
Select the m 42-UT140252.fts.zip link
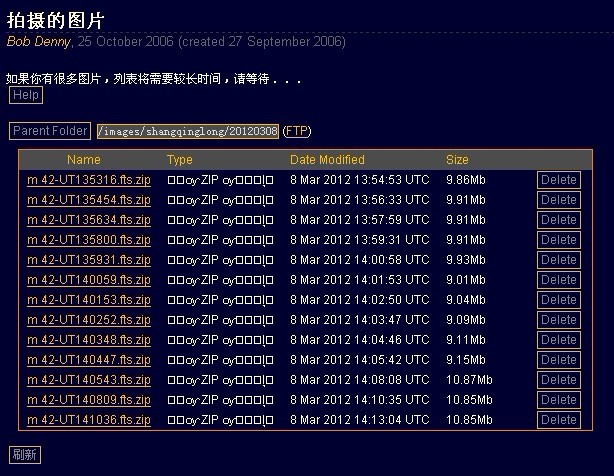(88, 320)
